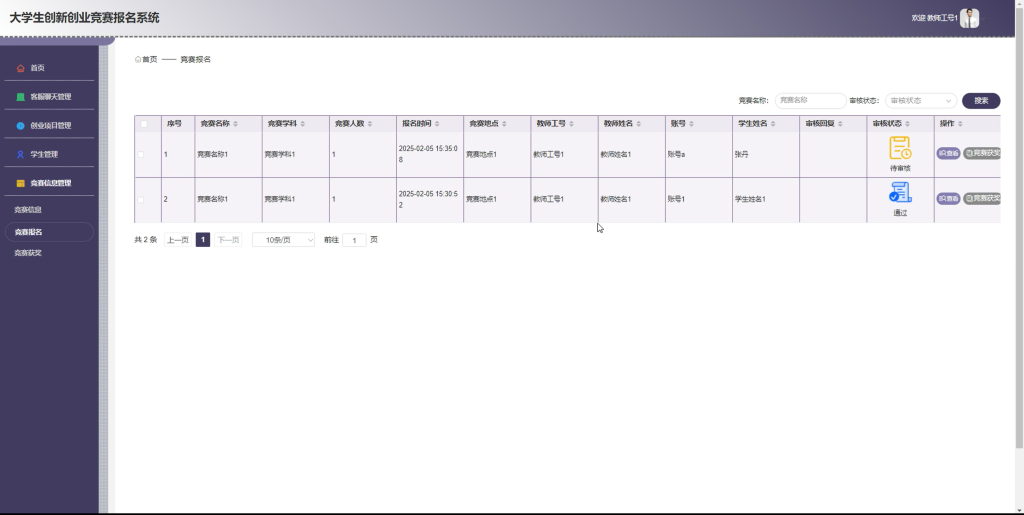Check the checkbox for row 2

140,200
